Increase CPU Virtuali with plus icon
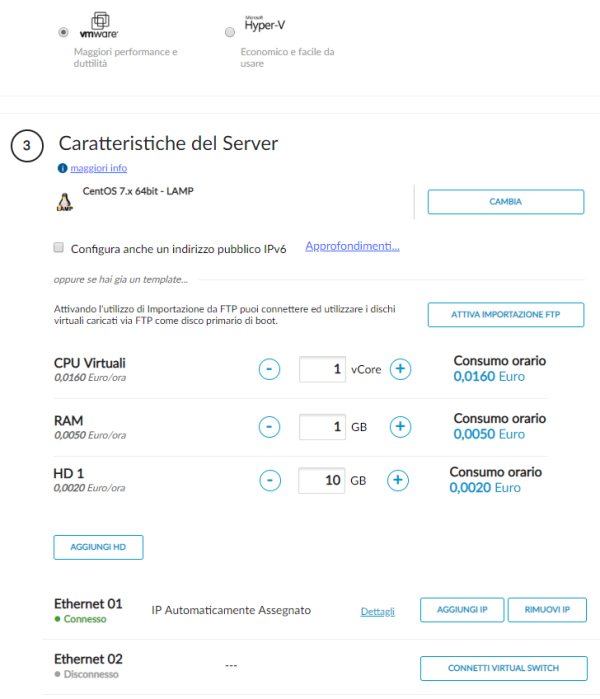 click(x=400, y=369)
